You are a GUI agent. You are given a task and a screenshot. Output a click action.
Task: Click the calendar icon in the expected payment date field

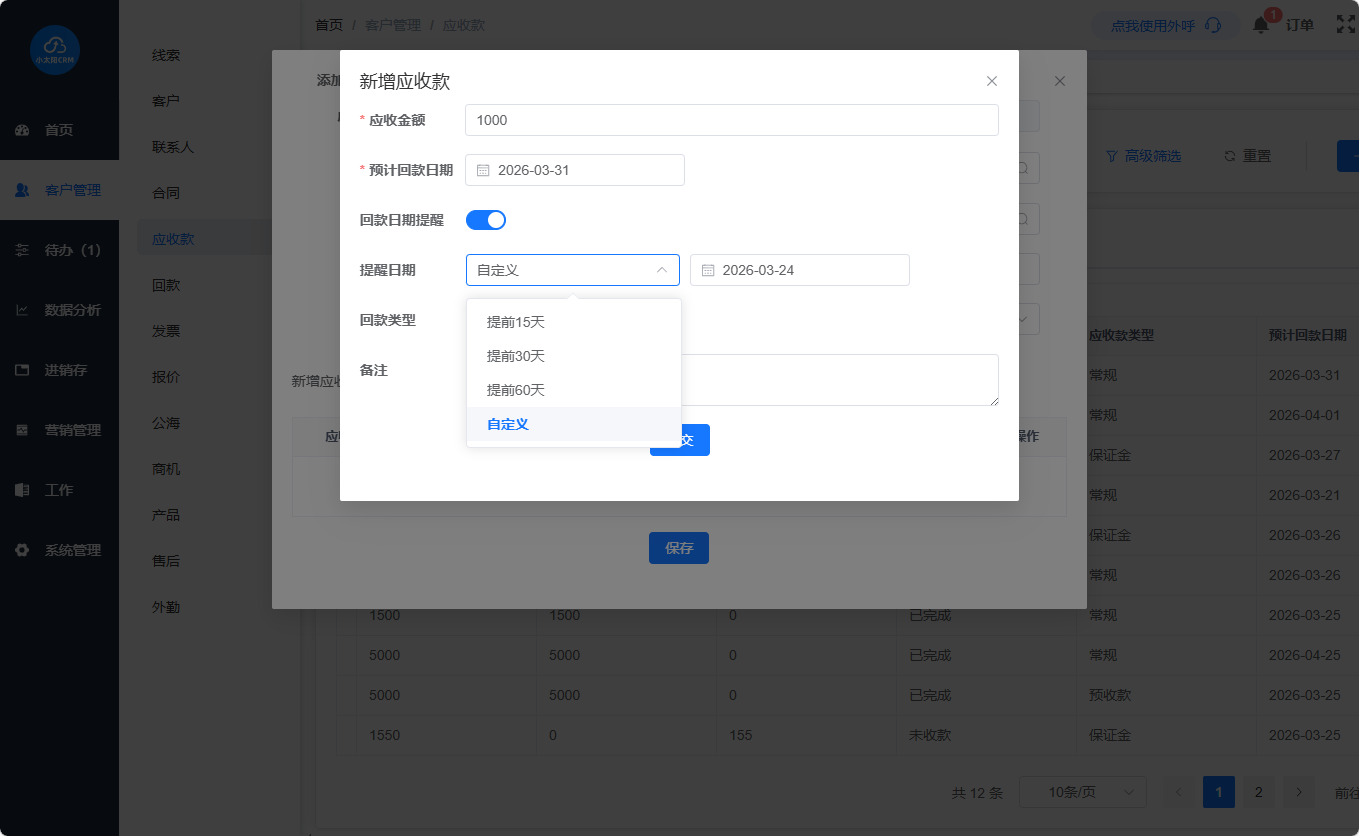483,170
